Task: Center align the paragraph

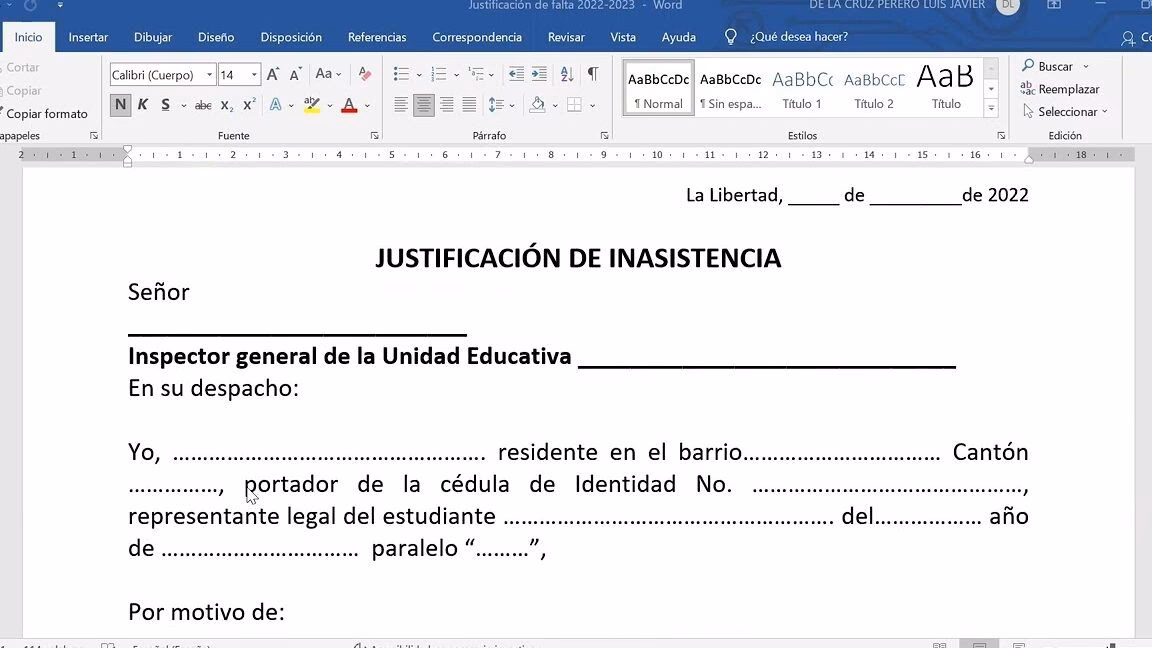Action: (x=423, y=104)
